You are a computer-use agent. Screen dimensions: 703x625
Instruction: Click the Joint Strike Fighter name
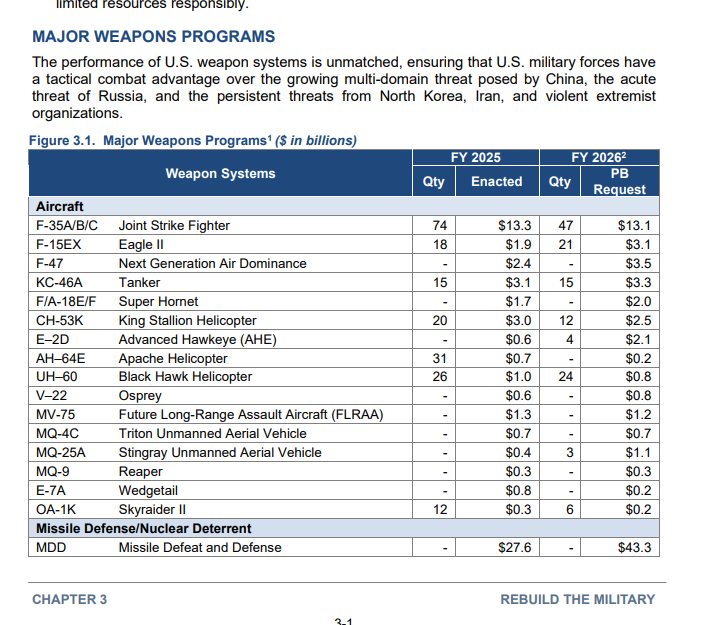pyautogui.click(x=174, y=225)
